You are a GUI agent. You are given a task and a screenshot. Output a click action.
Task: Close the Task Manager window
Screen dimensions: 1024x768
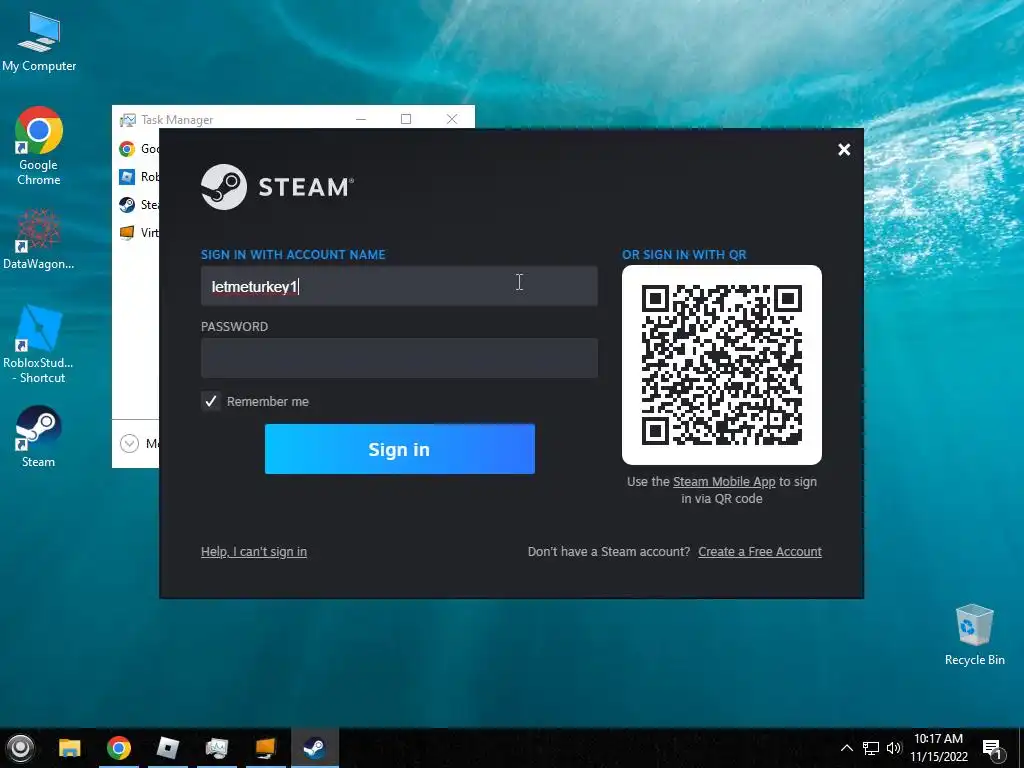click(452, 119)
